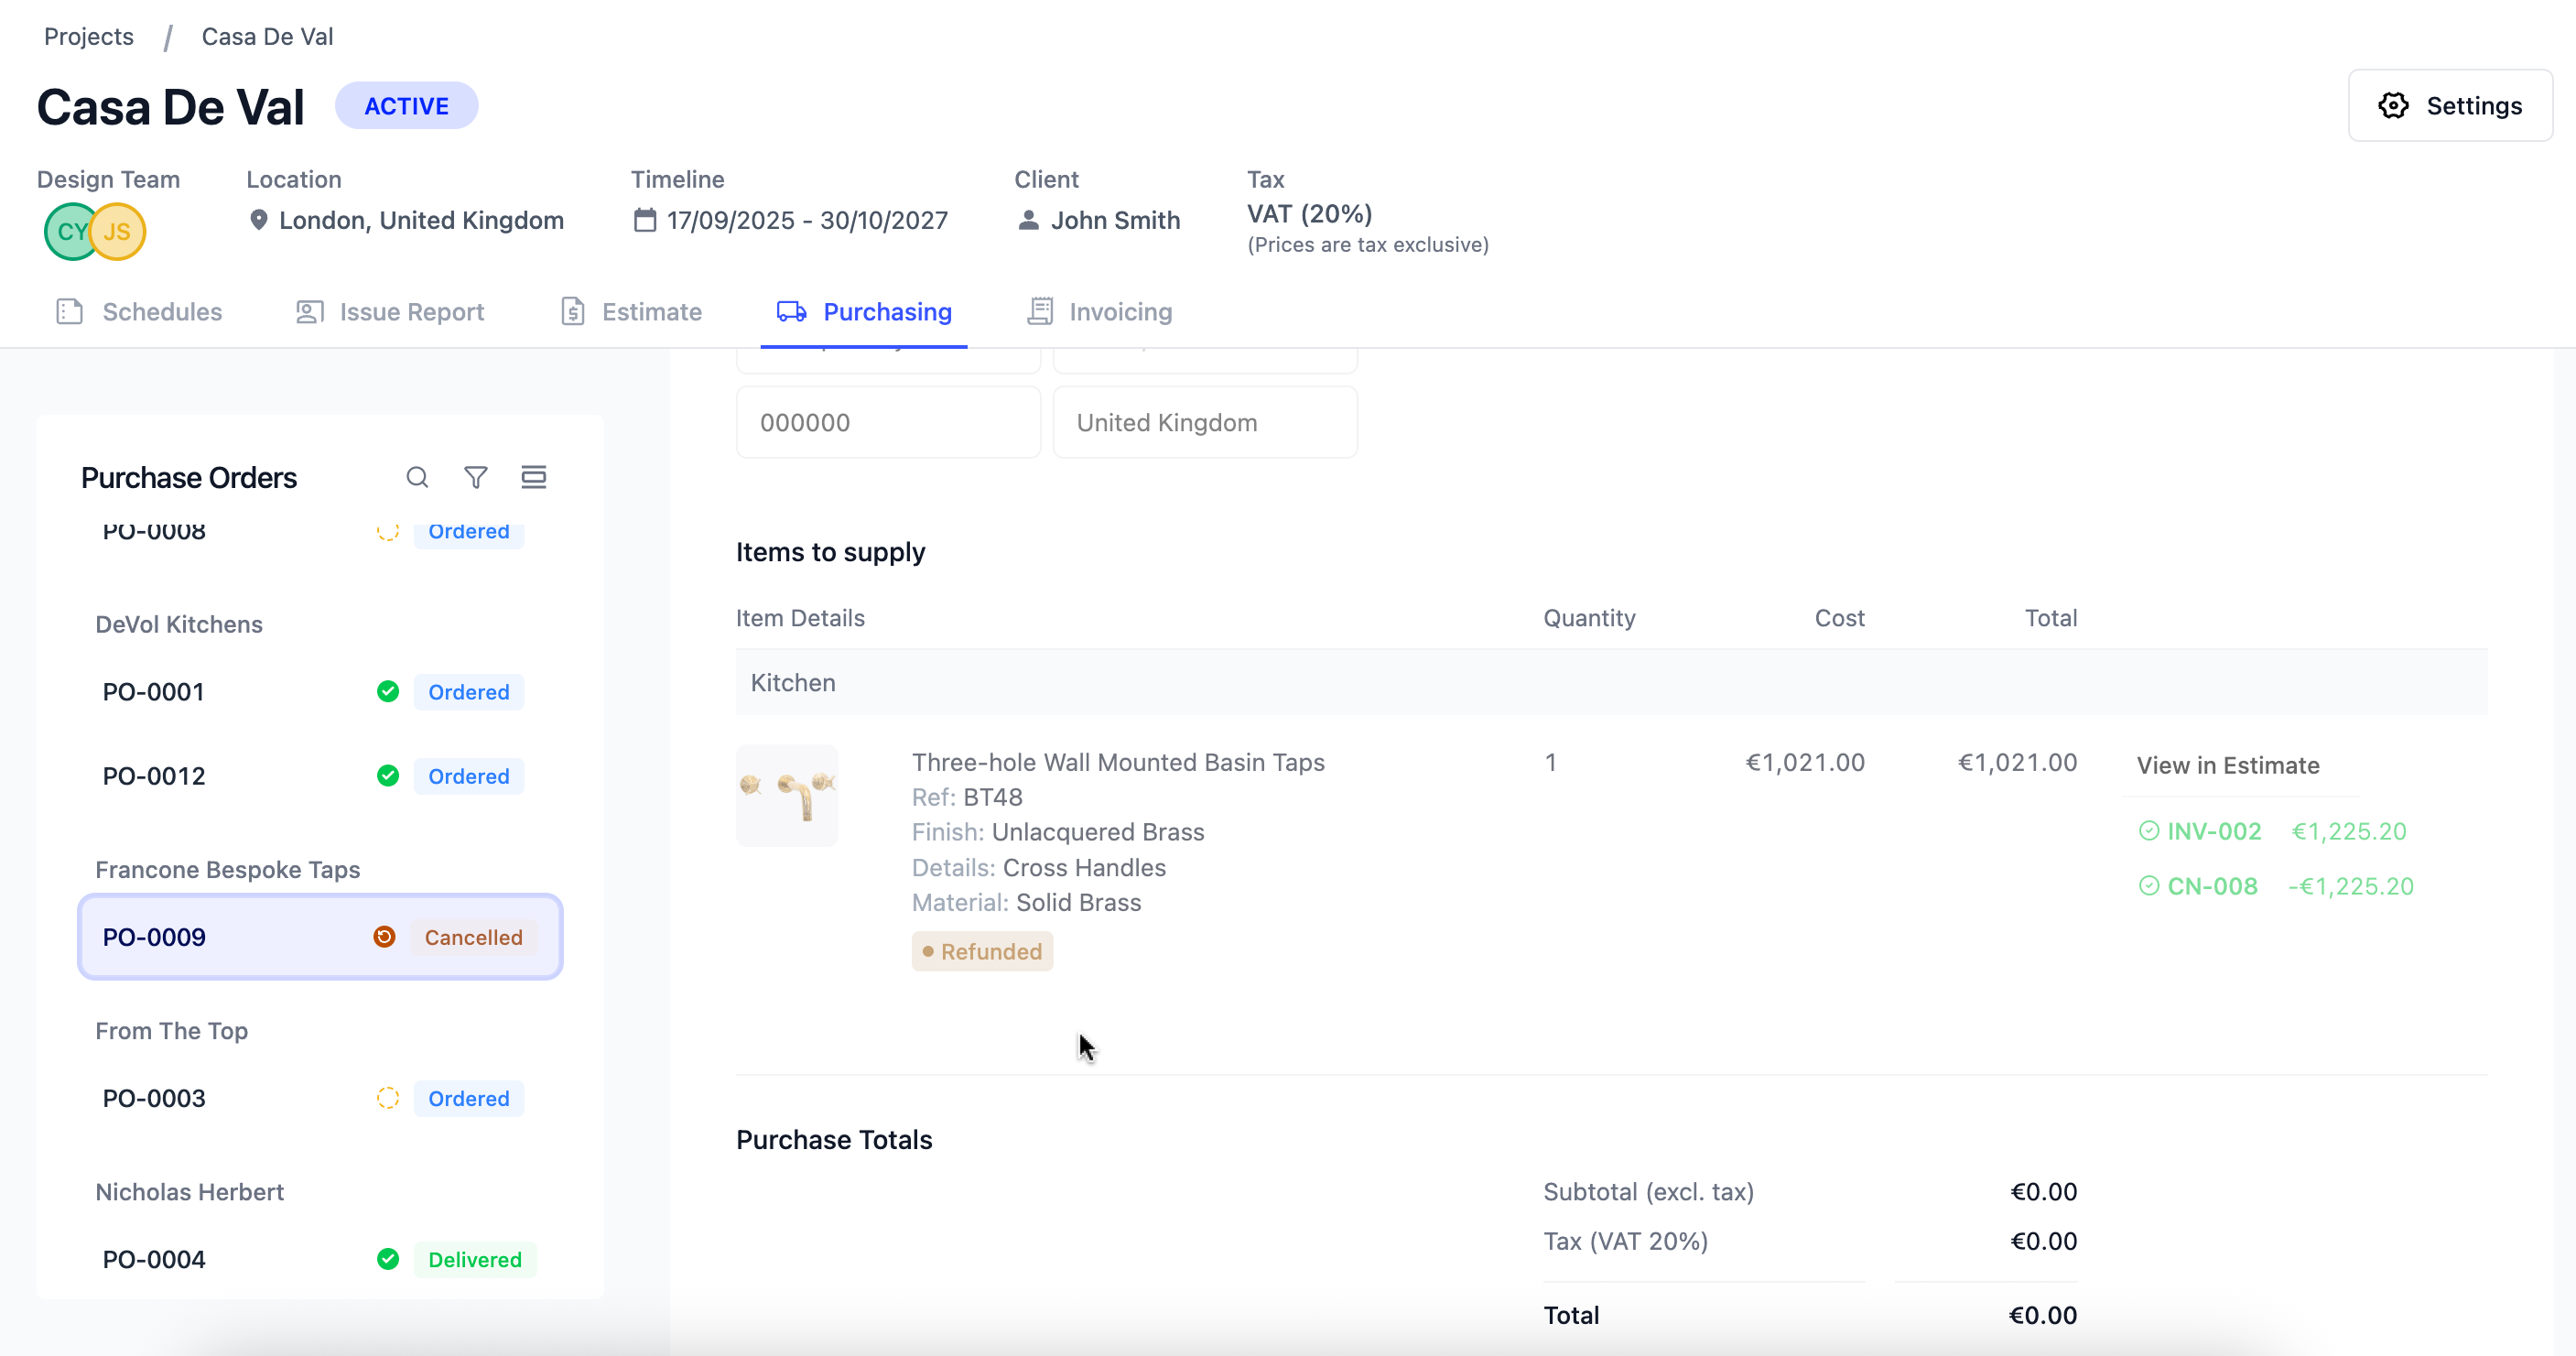This screenshot has height=1356, width=2576.
Task: Click the Three-hole Wall Mounted Basin Taps title
Action: pos(1118,763)
